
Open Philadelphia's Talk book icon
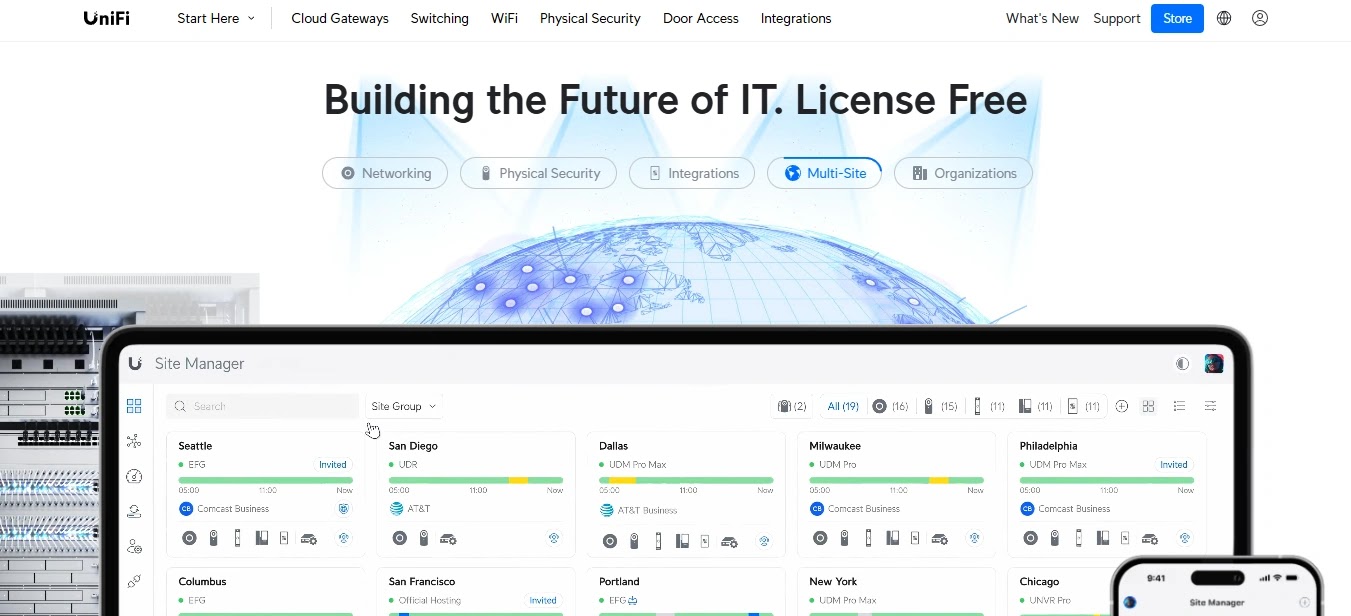tap(1103, 538)
